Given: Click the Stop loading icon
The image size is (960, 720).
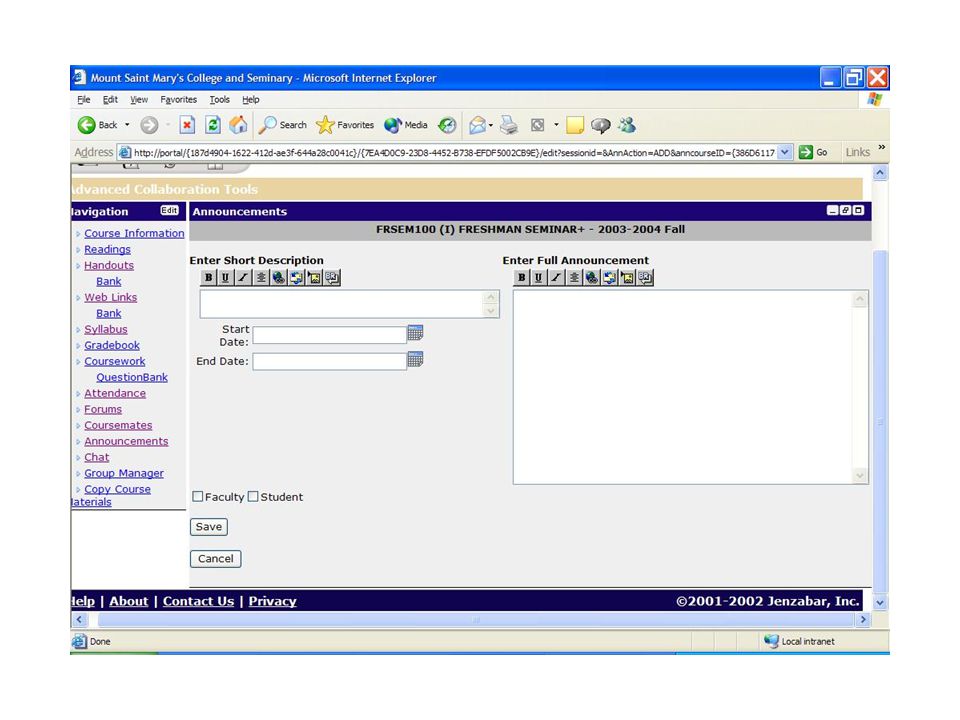Looking at the screenshot, I should [187, 125].
